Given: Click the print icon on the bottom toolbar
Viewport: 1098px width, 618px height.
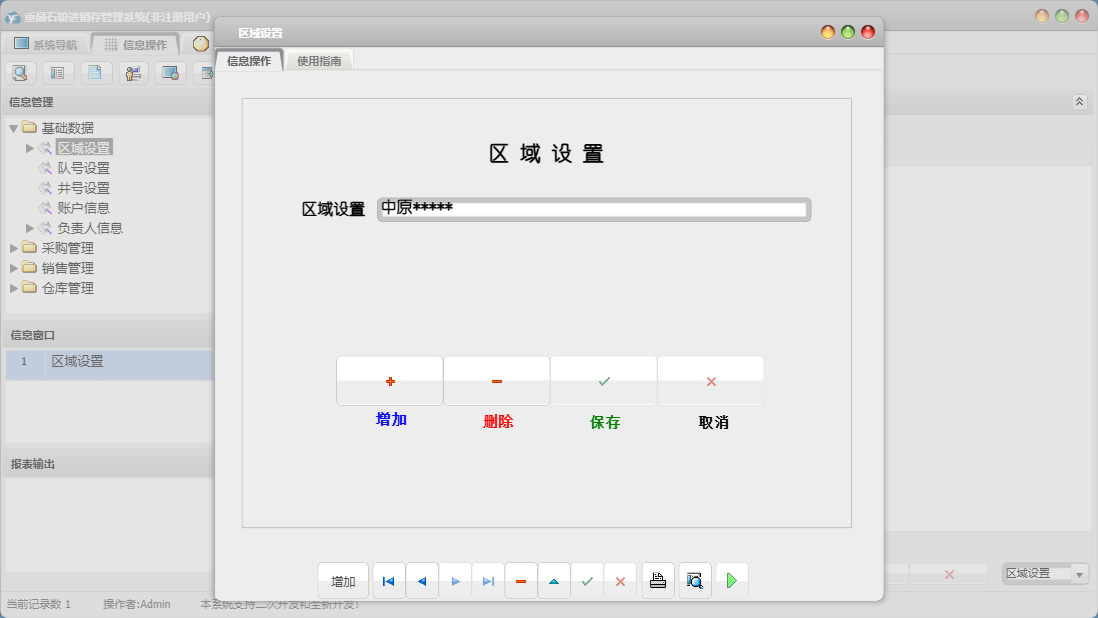Looking at the screenshot, I should click(657, 580).
